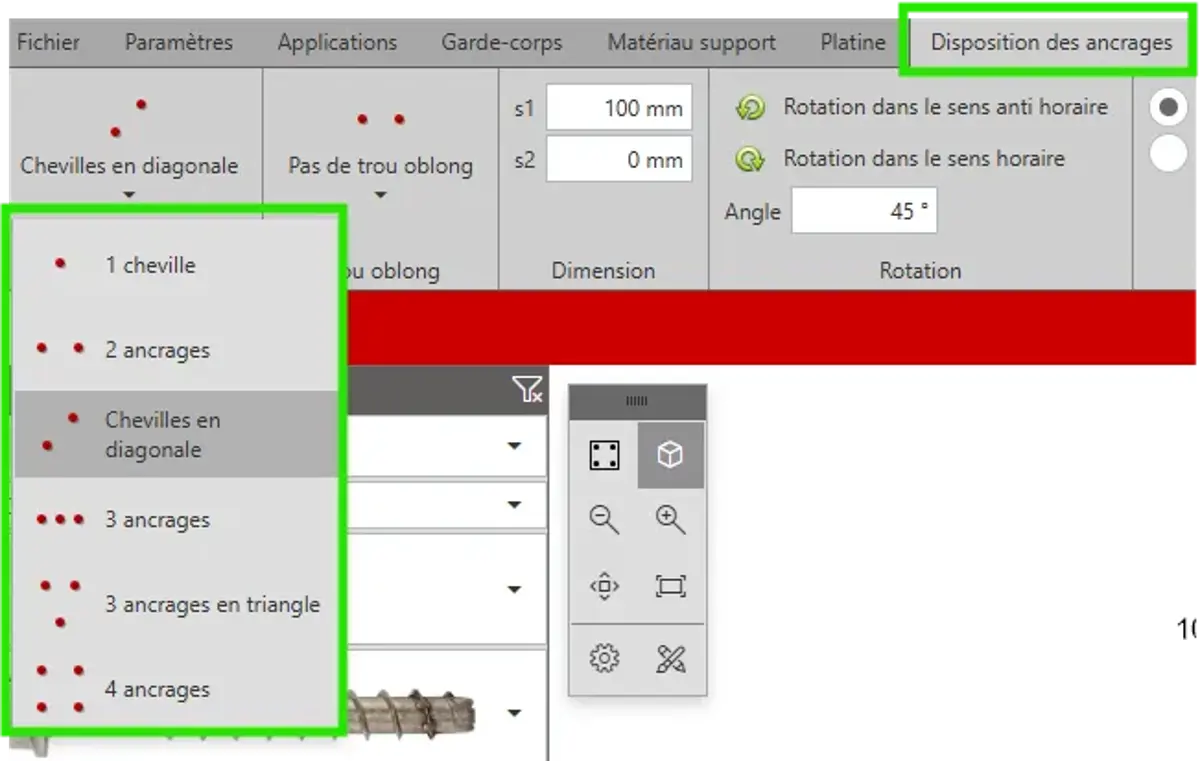Viewport: 1200px width, 761px height.
Task: Click the fit to screen icon
Action: coord(670,586)
